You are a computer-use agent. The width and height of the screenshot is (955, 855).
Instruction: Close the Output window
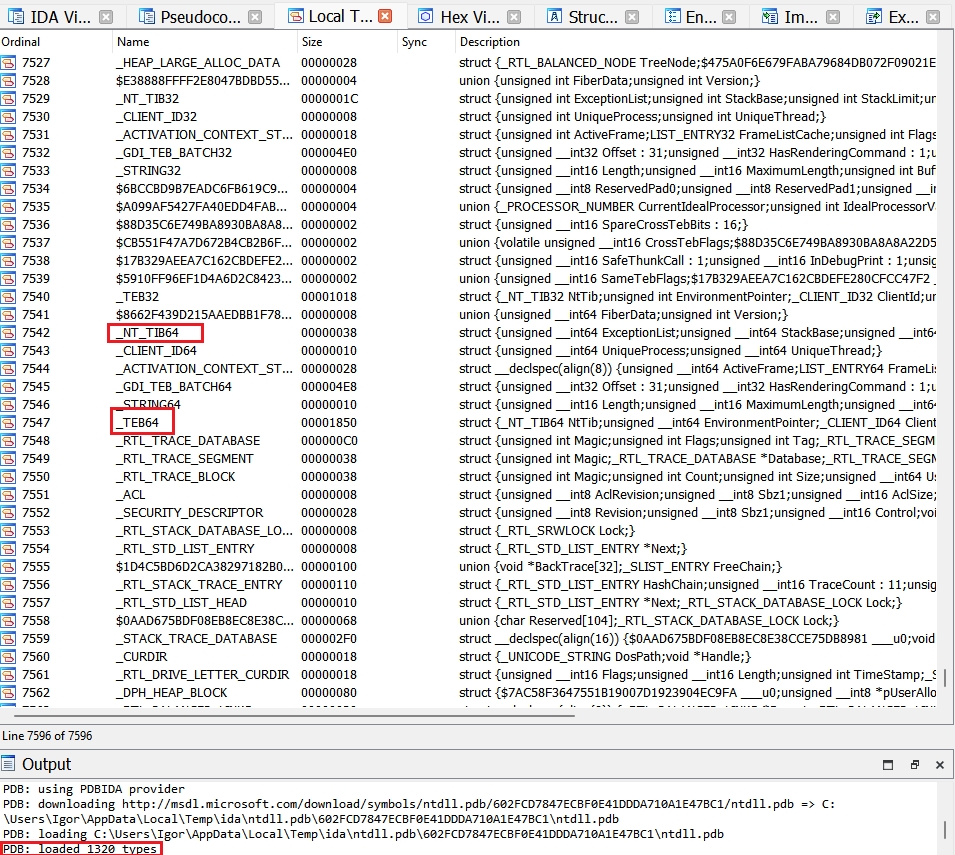coord(938,764)
